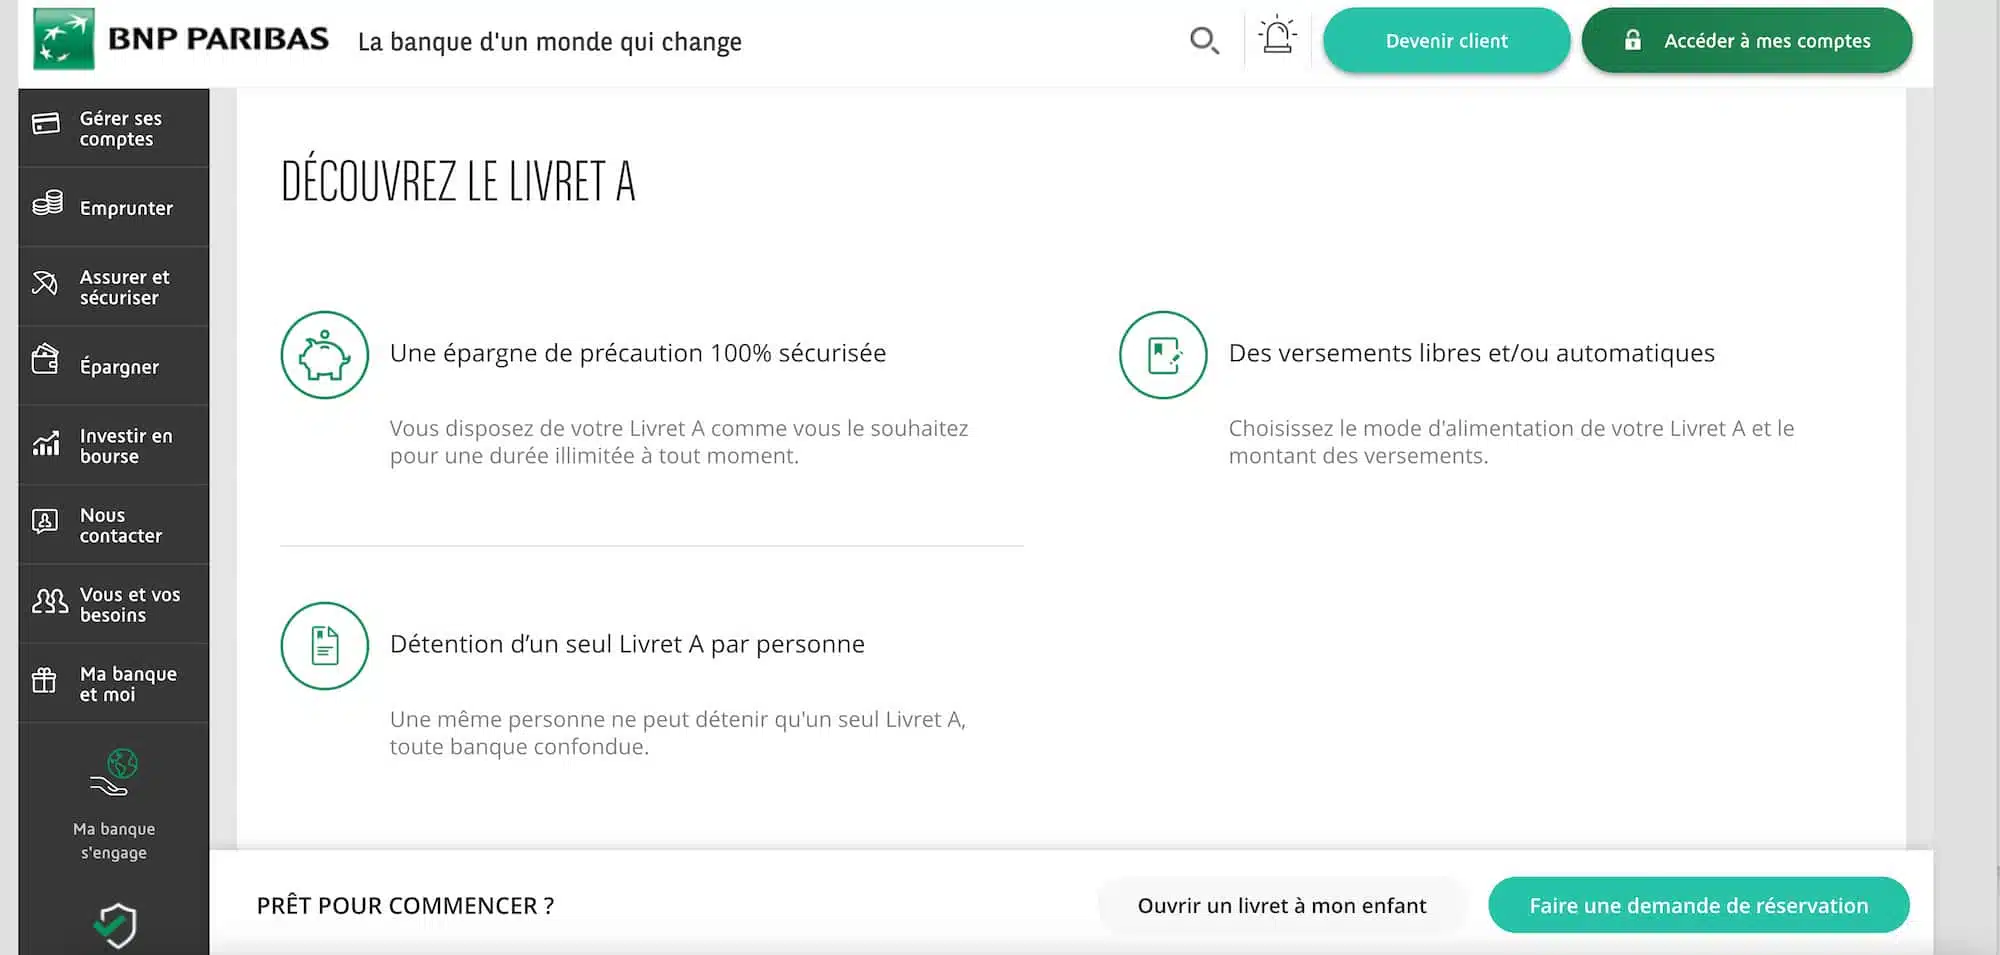
Task: Open the search magnifier icon
Action: (1204, 41)
